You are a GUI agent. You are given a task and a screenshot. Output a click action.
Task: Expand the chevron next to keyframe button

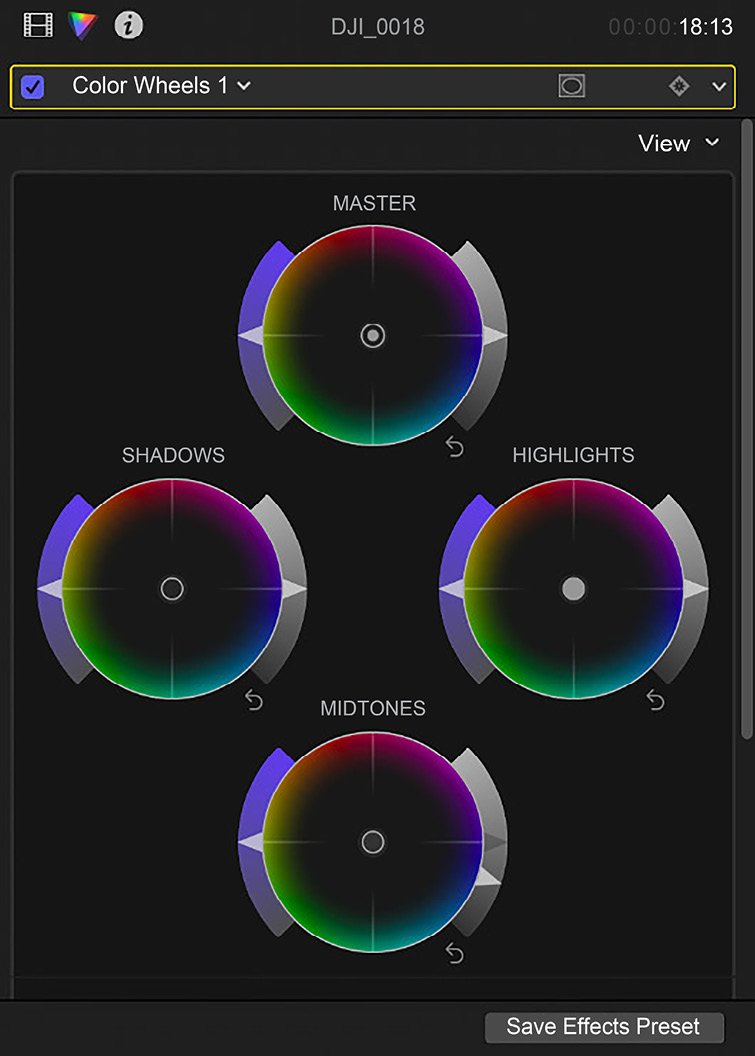coord(719,86)
